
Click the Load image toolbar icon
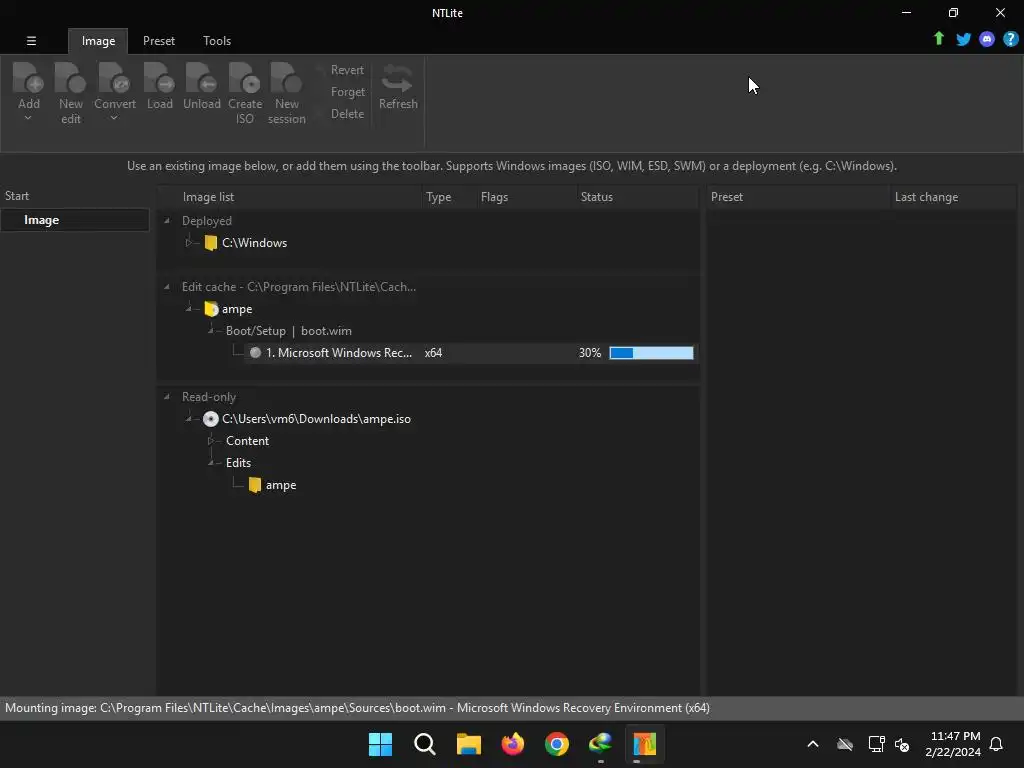coord(159,78)
